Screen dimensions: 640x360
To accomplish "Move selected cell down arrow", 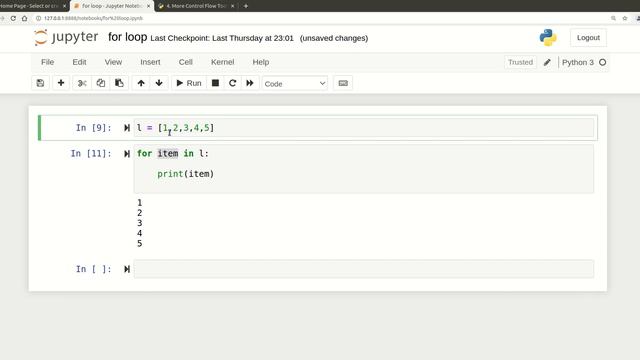I will 159,83.
